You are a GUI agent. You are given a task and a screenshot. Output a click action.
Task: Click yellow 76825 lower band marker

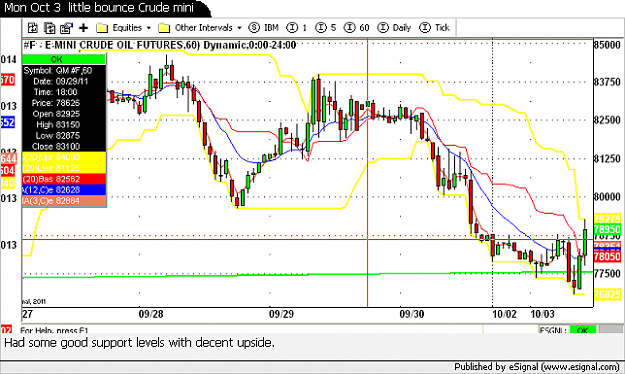tap(607, 294)
